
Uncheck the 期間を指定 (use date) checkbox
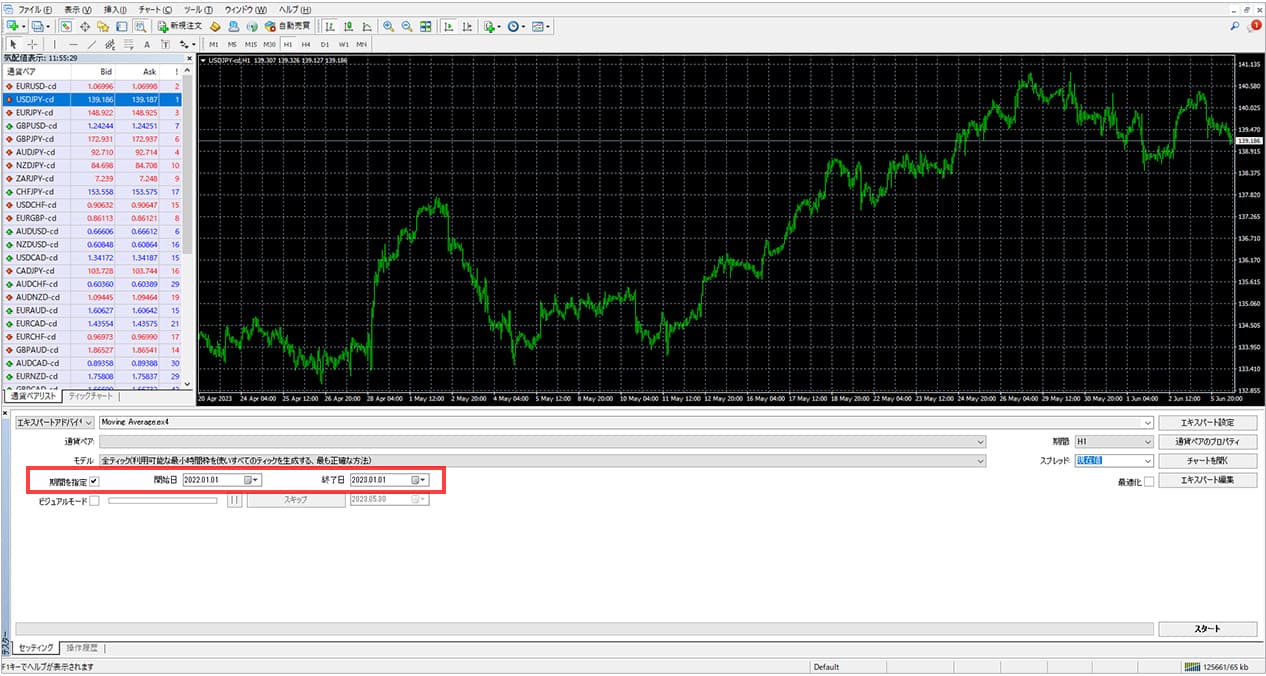(94, 481)
